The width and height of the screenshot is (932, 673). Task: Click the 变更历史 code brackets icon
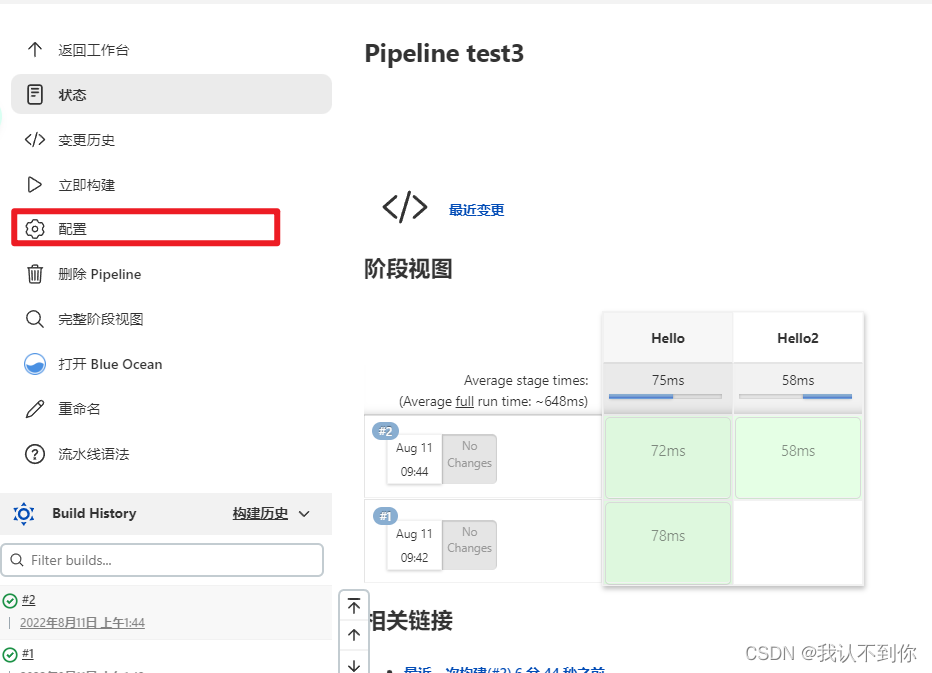coord(35,140)
